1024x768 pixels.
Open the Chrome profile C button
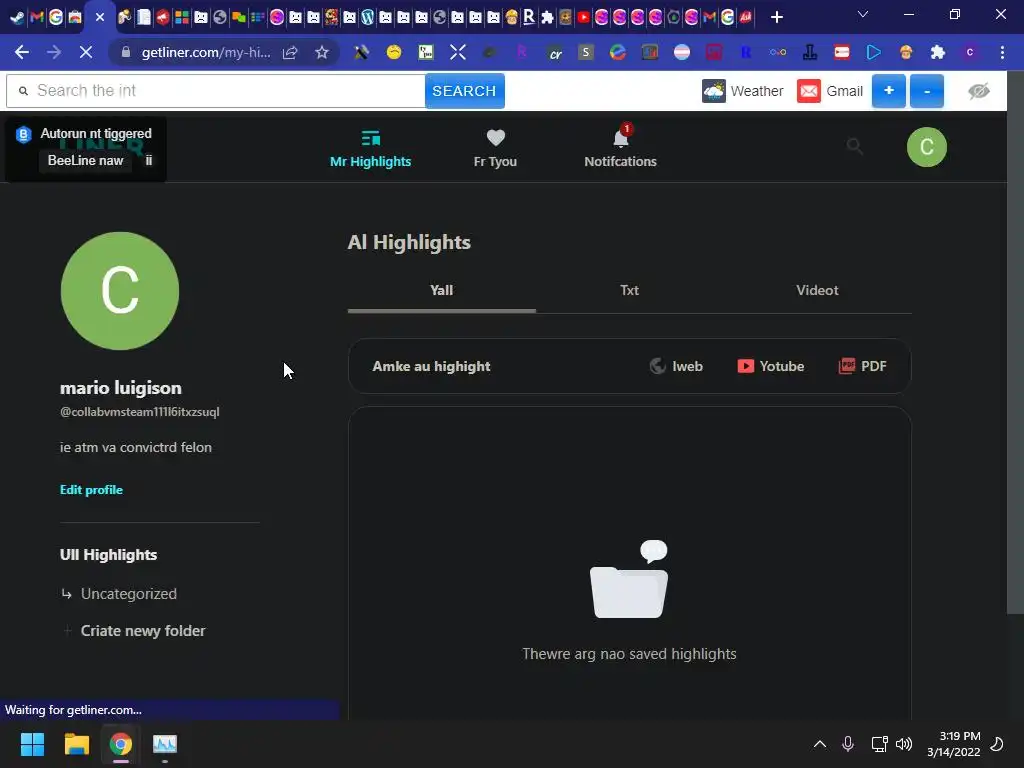[970, 52]
